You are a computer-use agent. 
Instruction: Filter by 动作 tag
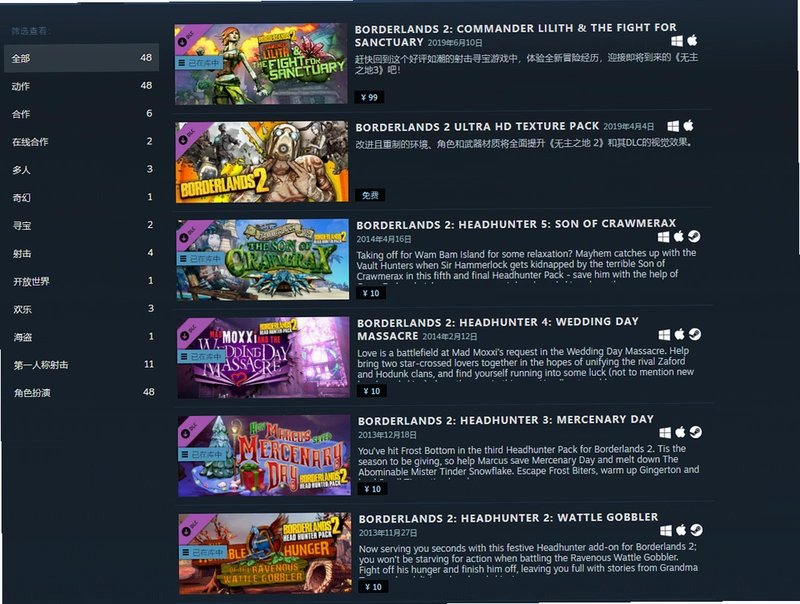tap(82, 86)
